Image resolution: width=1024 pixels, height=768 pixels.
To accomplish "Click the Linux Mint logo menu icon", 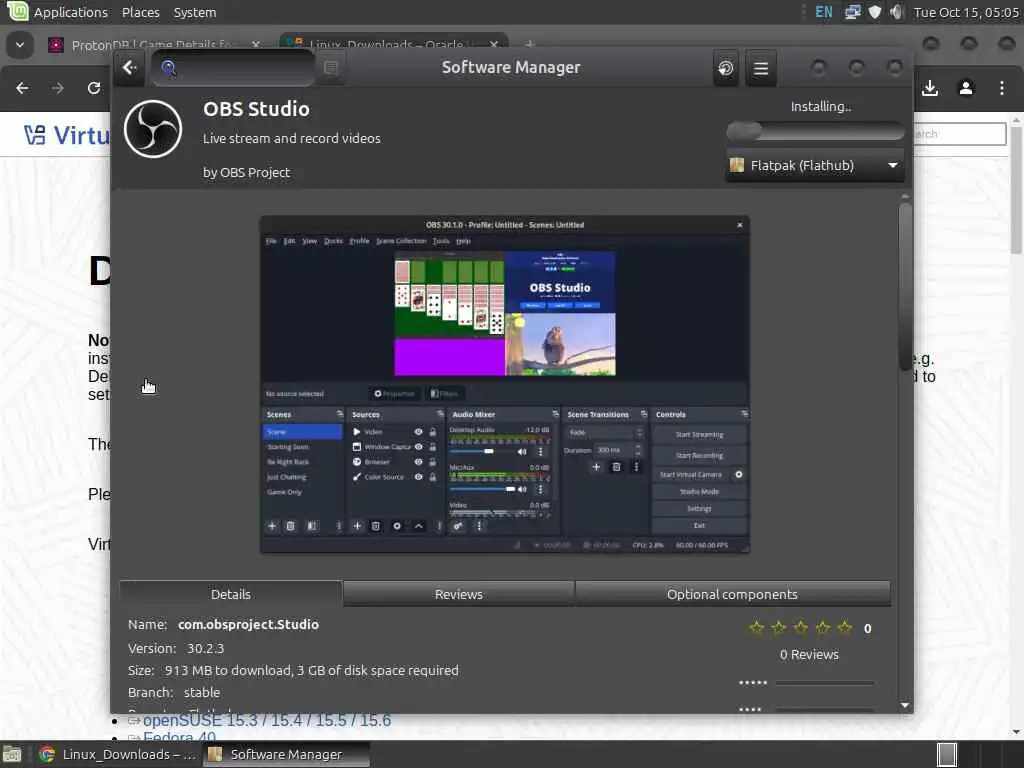I will coord(17,12).
